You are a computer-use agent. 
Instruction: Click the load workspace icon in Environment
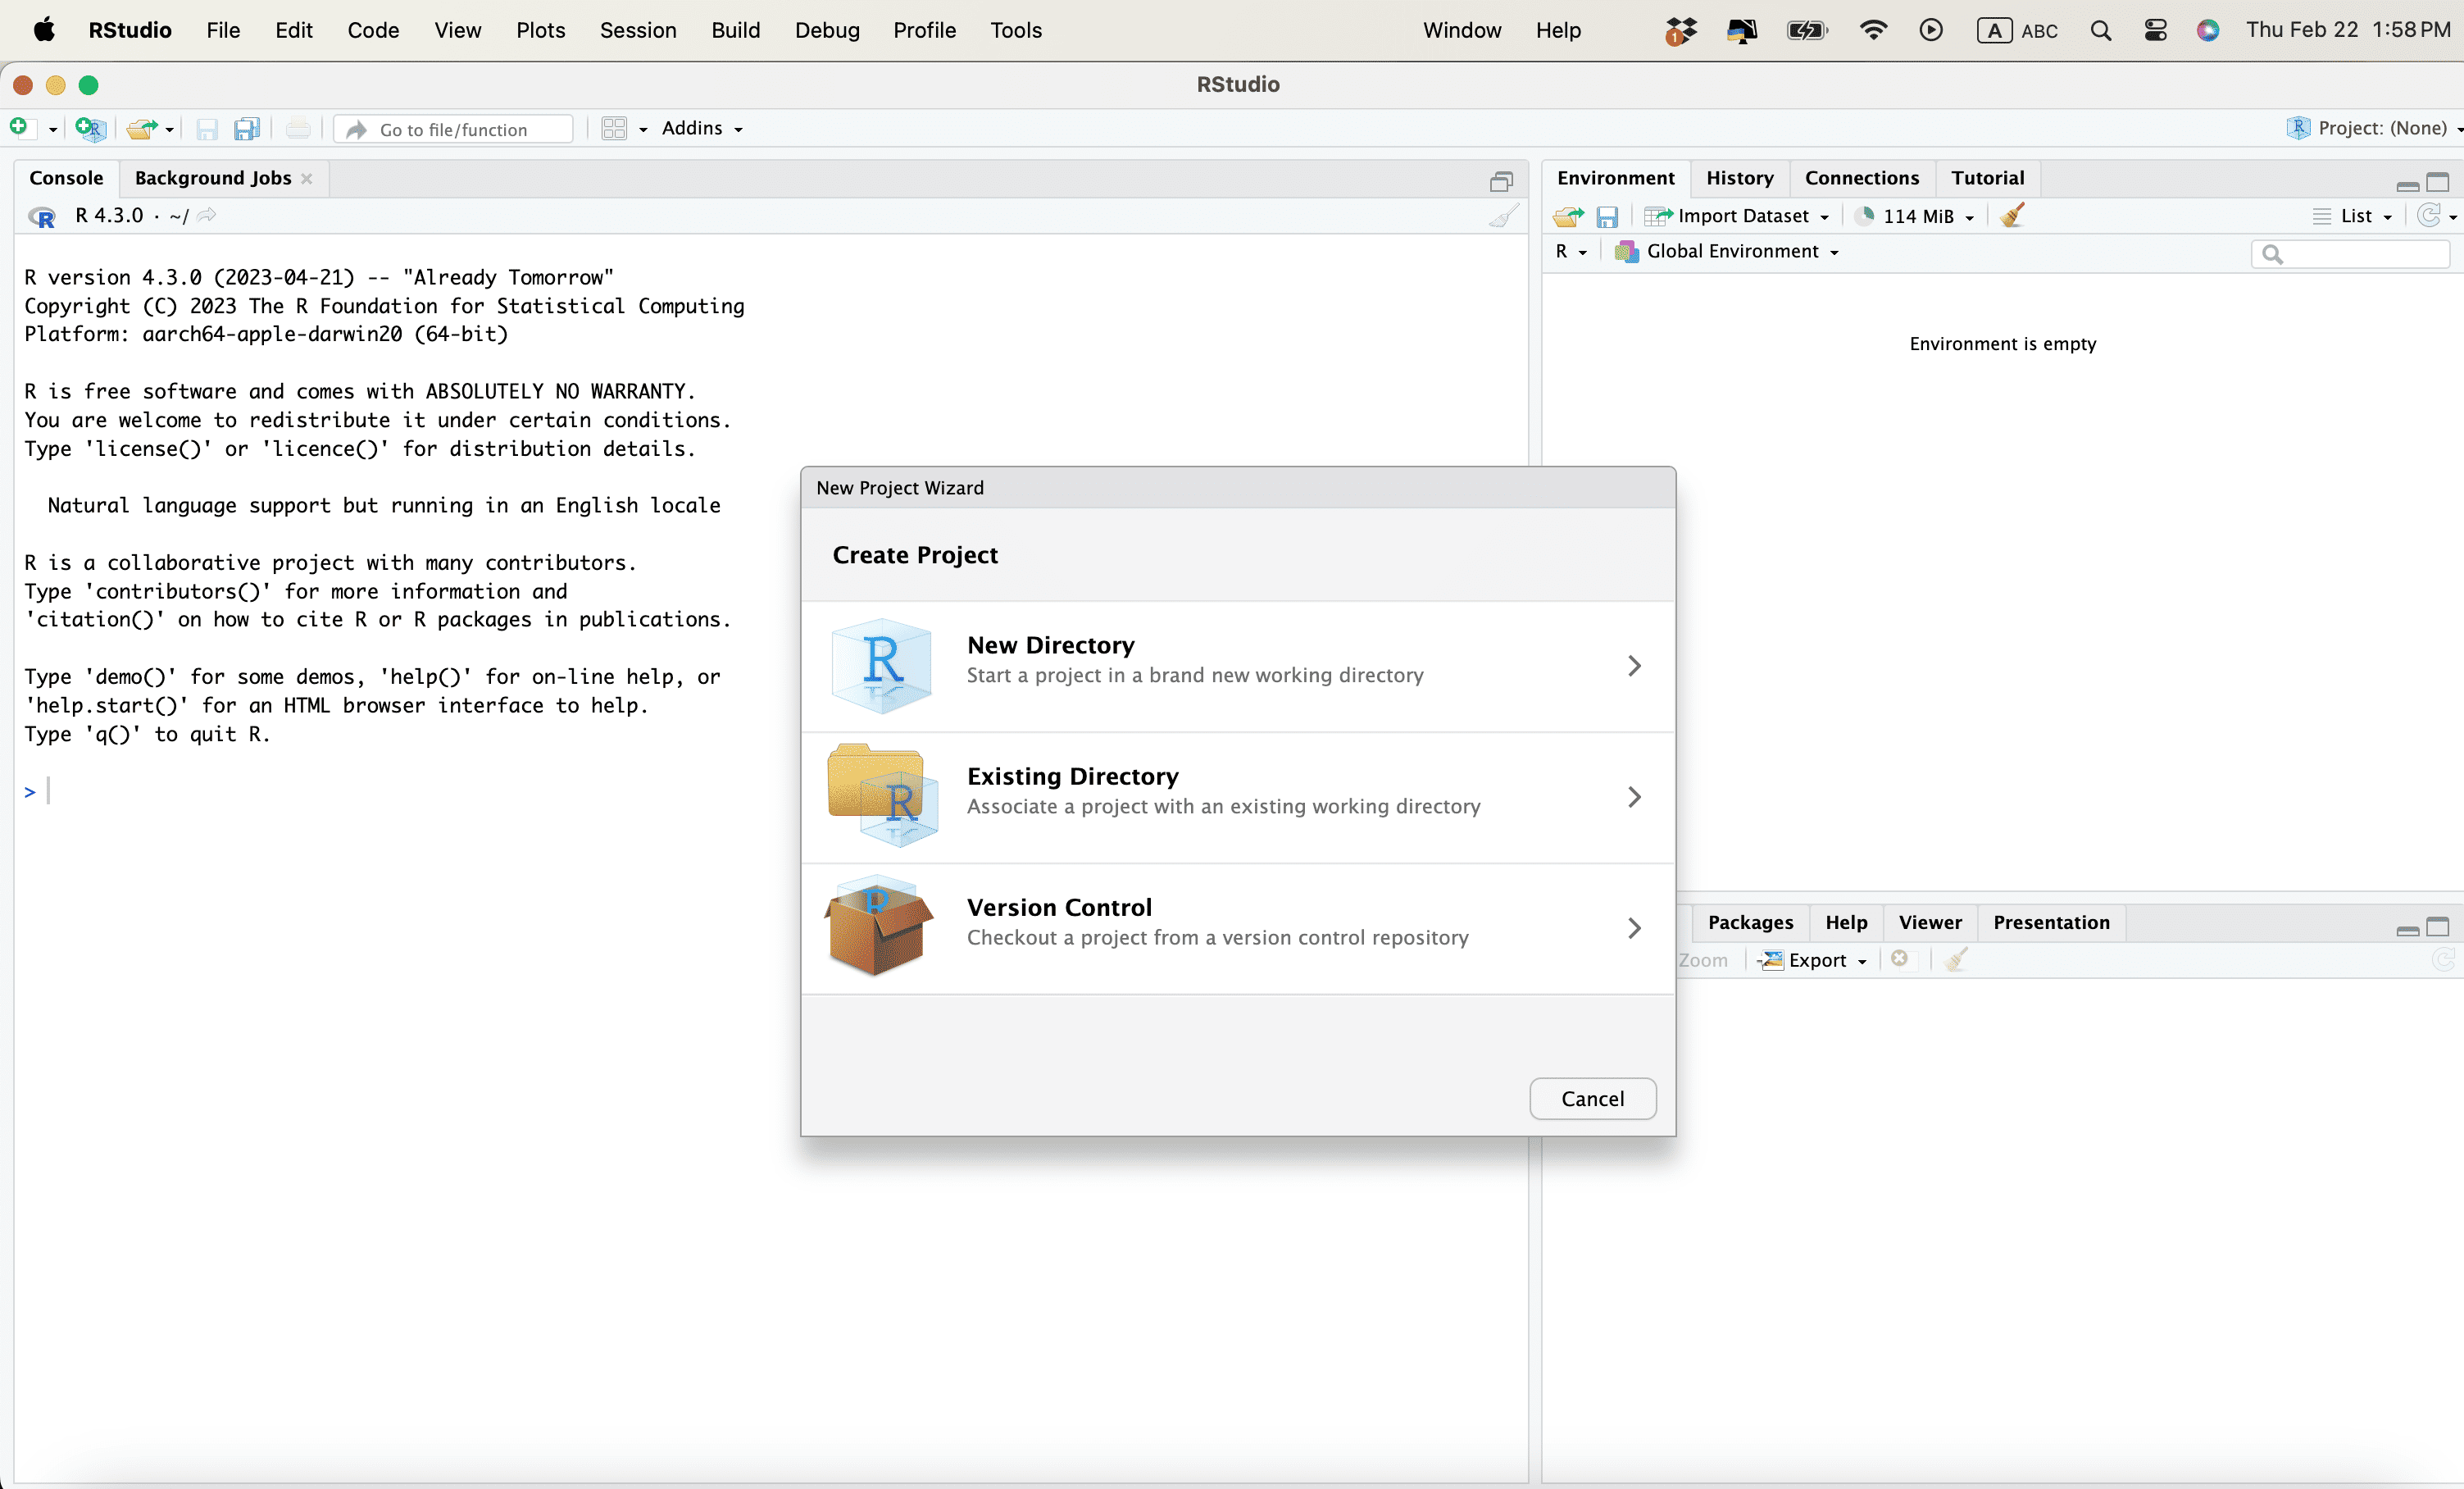[x=1568, y=216]
